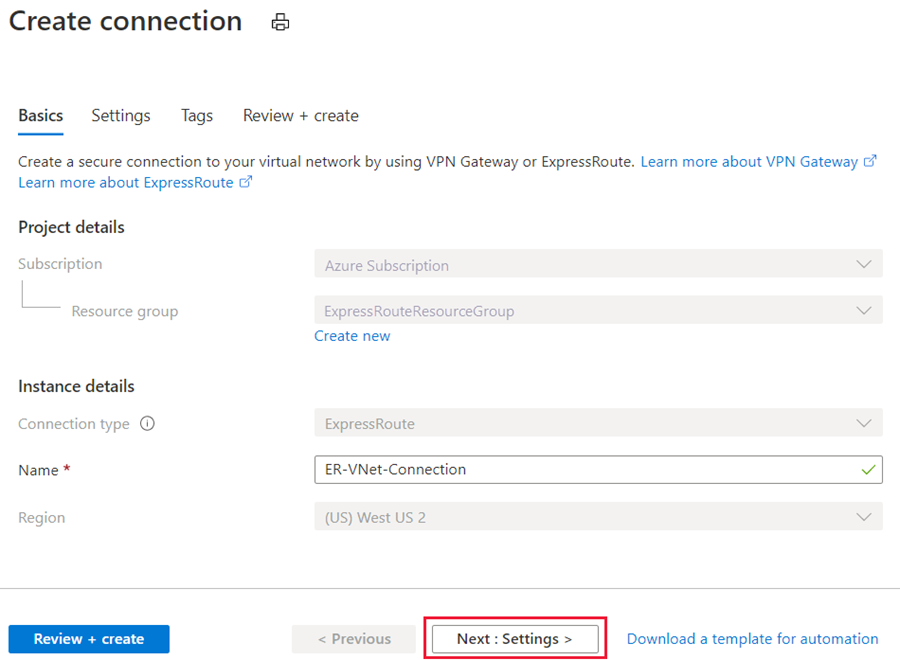Click the green checkmark in Name field
Image resolution: width=900 pixels, height=660 pixels.
866,469
